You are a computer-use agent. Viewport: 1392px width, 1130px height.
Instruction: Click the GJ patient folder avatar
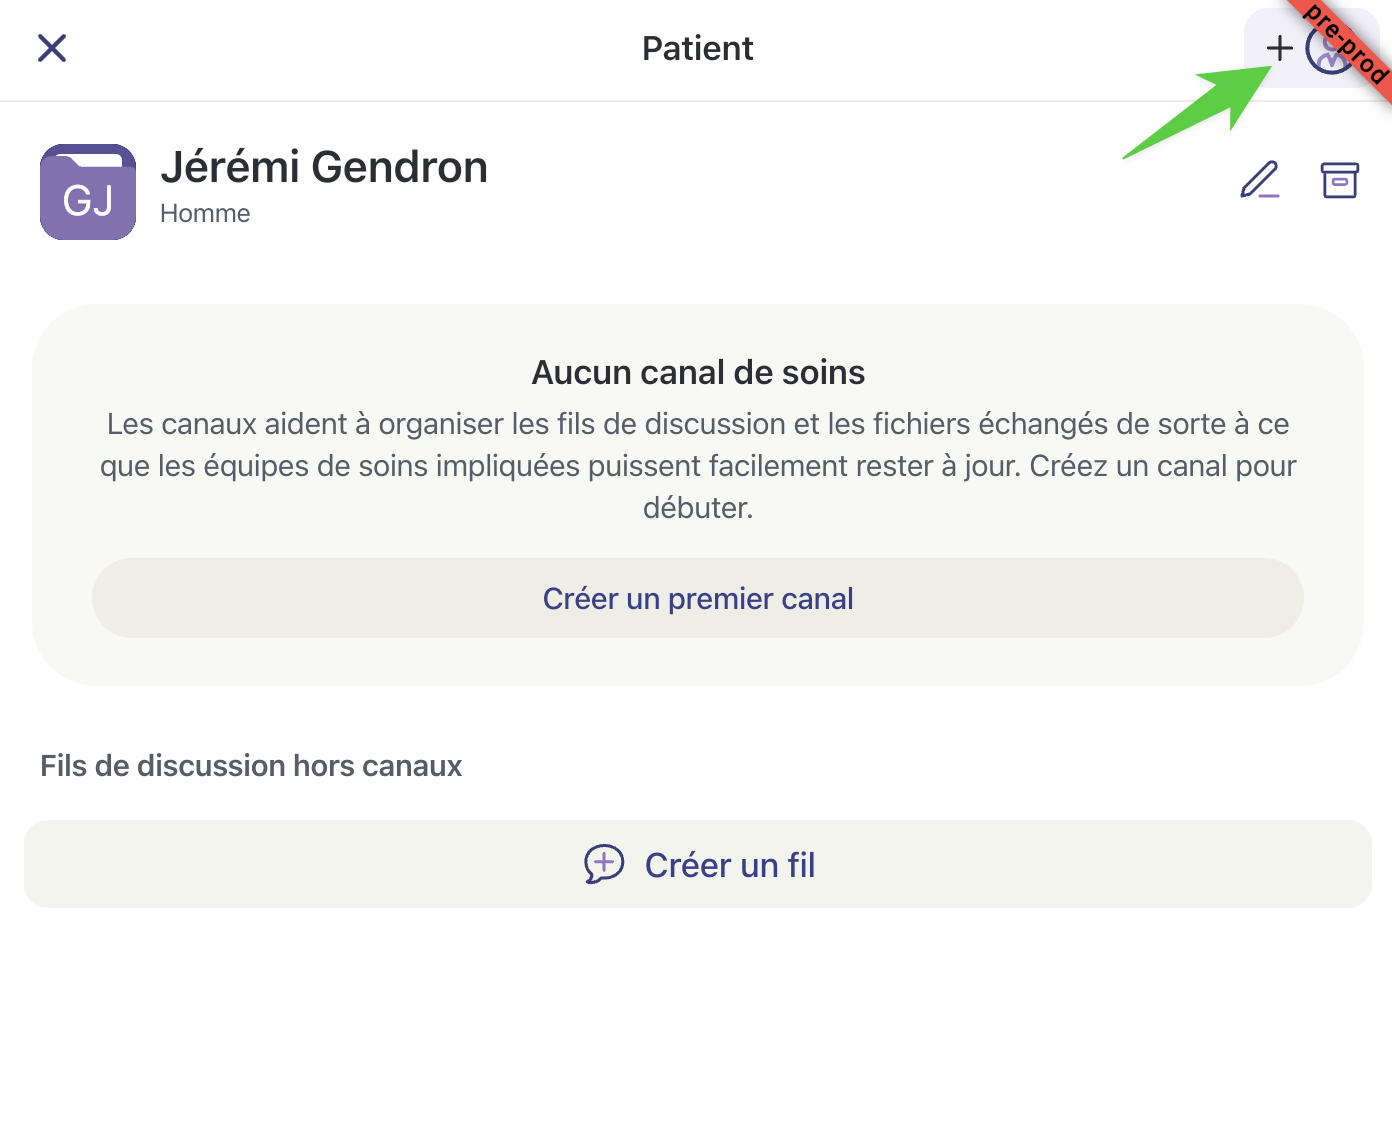click(88, 192)
